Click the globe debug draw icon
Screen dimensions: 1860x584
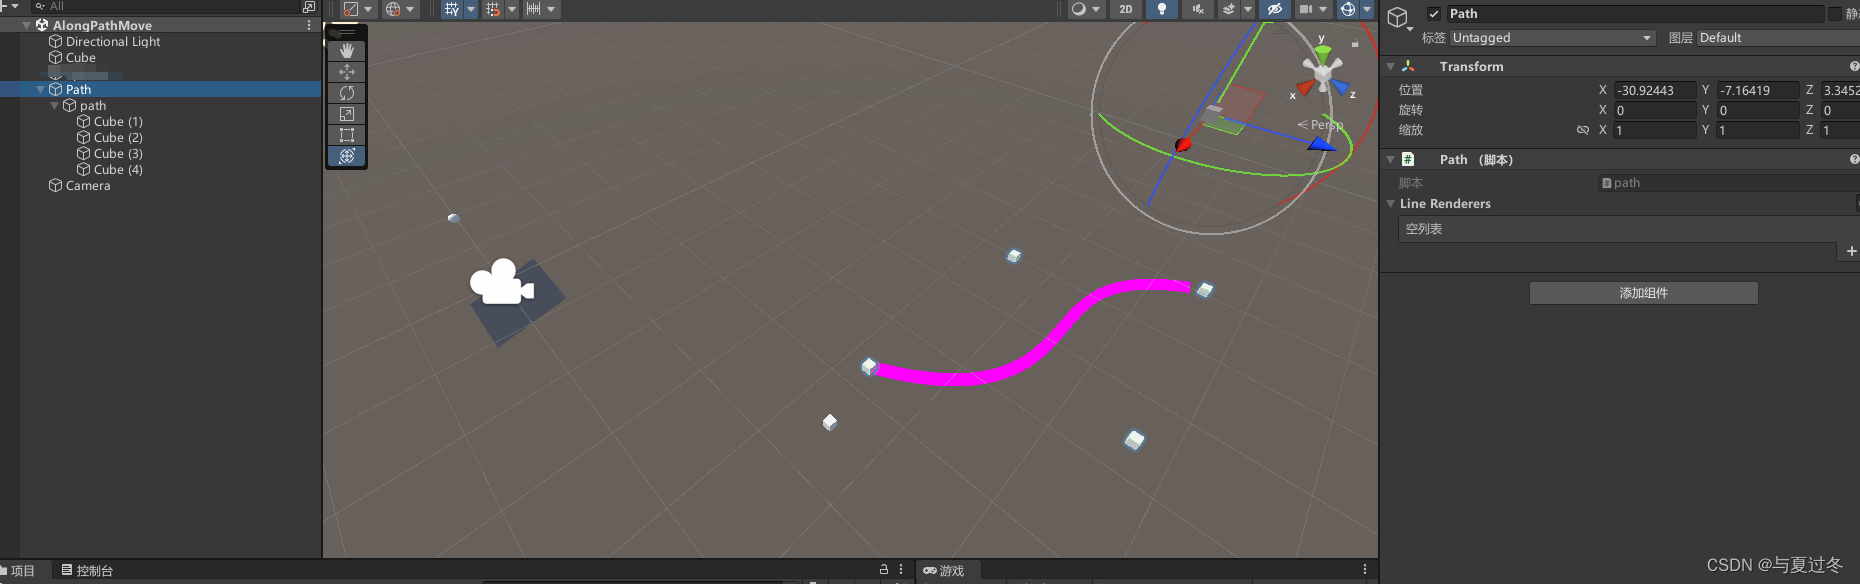pos(393,9)
